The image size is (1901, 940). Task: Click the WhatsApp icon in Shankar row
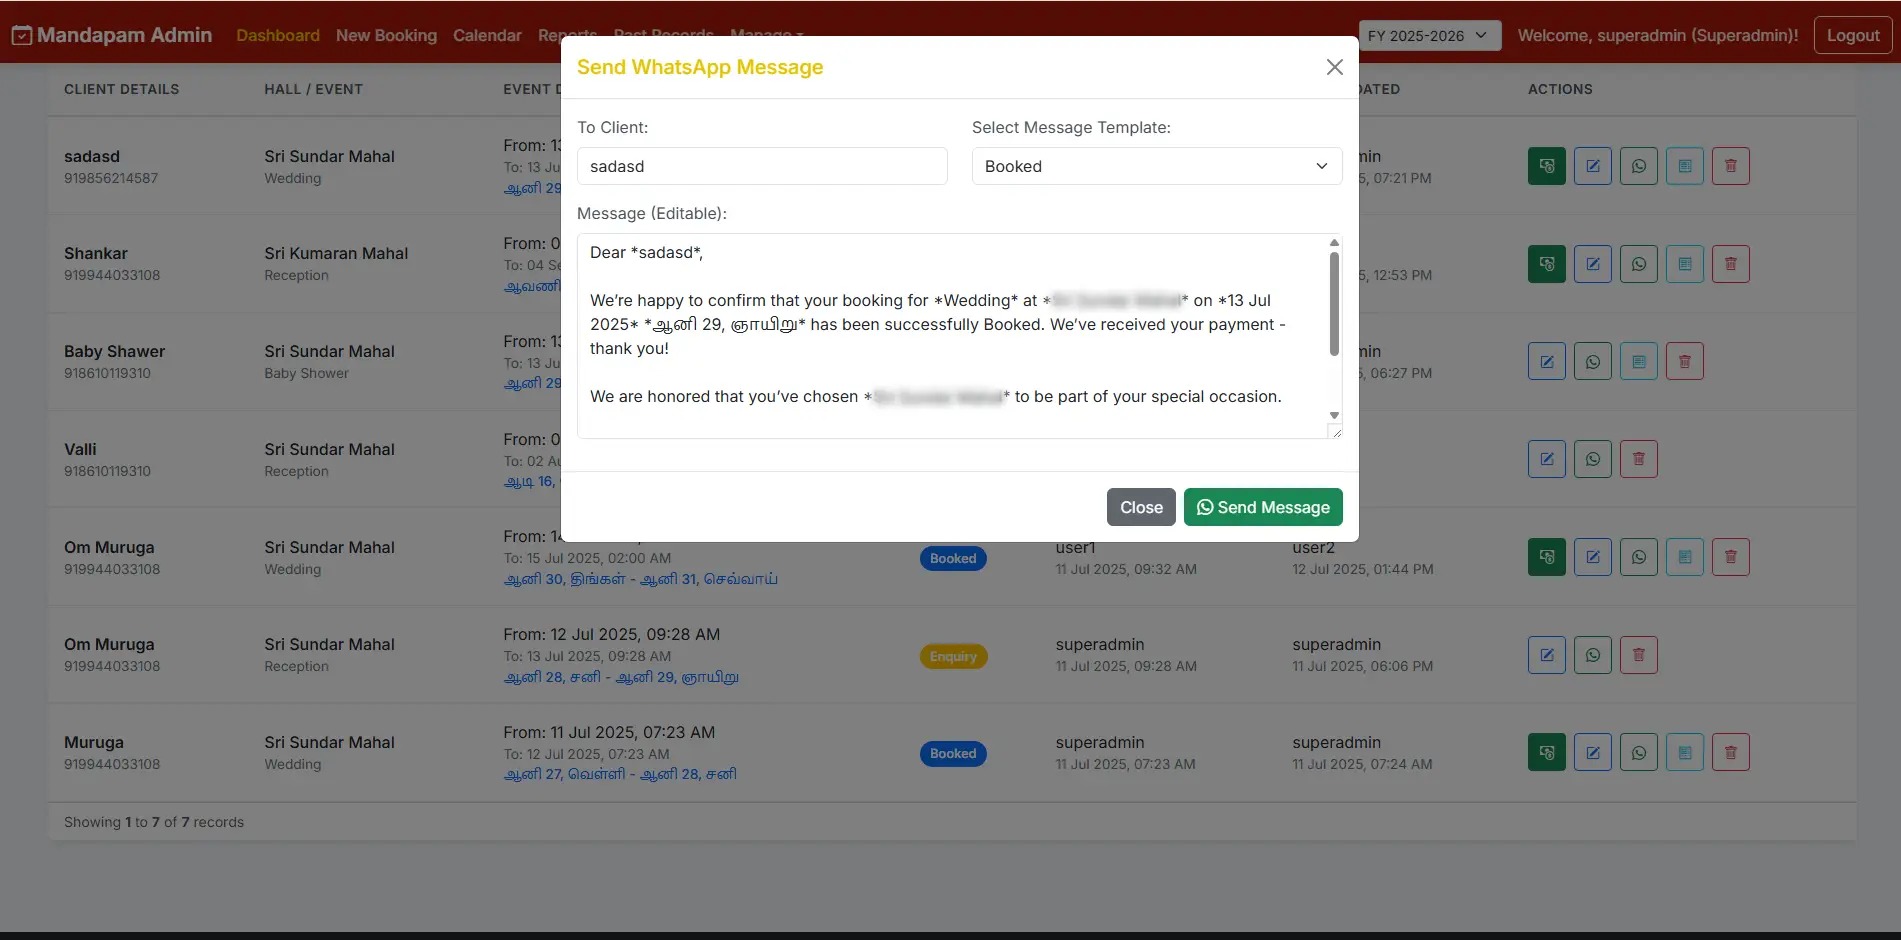click(x=1638, y=264)
